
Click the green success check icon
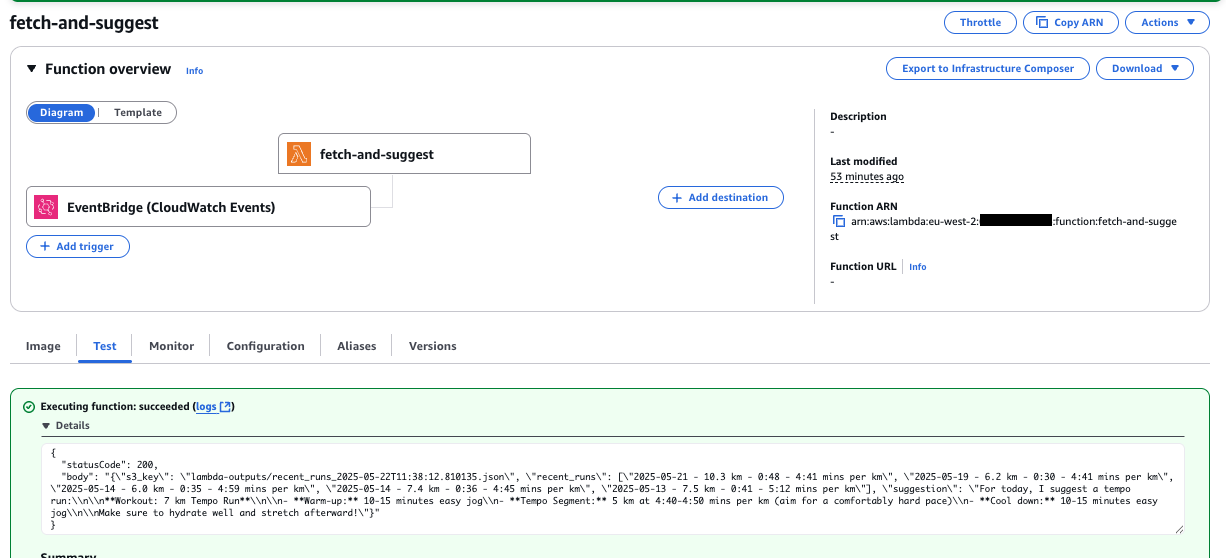pyautogui.click(x=29, y=407)
